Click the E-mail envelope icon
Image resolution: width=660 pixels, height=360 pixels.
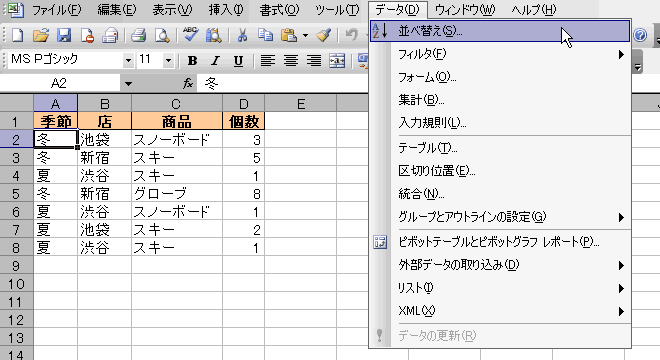[110, 35]
